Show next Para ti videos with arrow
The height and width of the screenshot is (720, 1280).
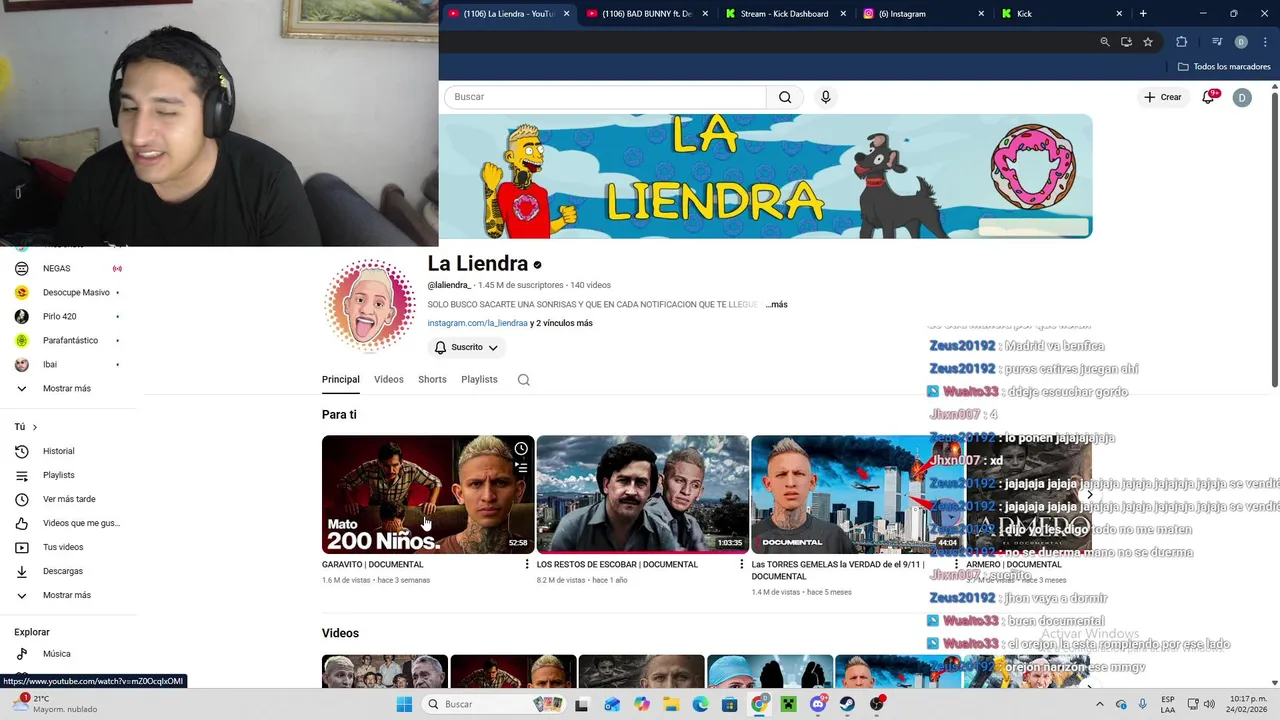coord(1089,494)
